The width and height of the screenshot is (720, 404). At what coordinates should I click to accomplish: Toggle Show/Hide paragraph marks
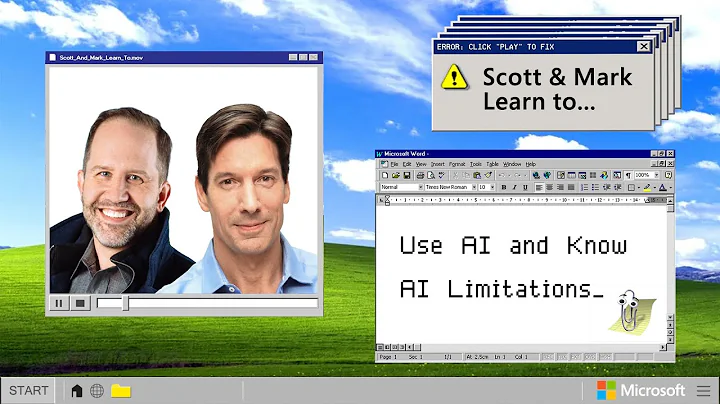(x=628, y=175)
